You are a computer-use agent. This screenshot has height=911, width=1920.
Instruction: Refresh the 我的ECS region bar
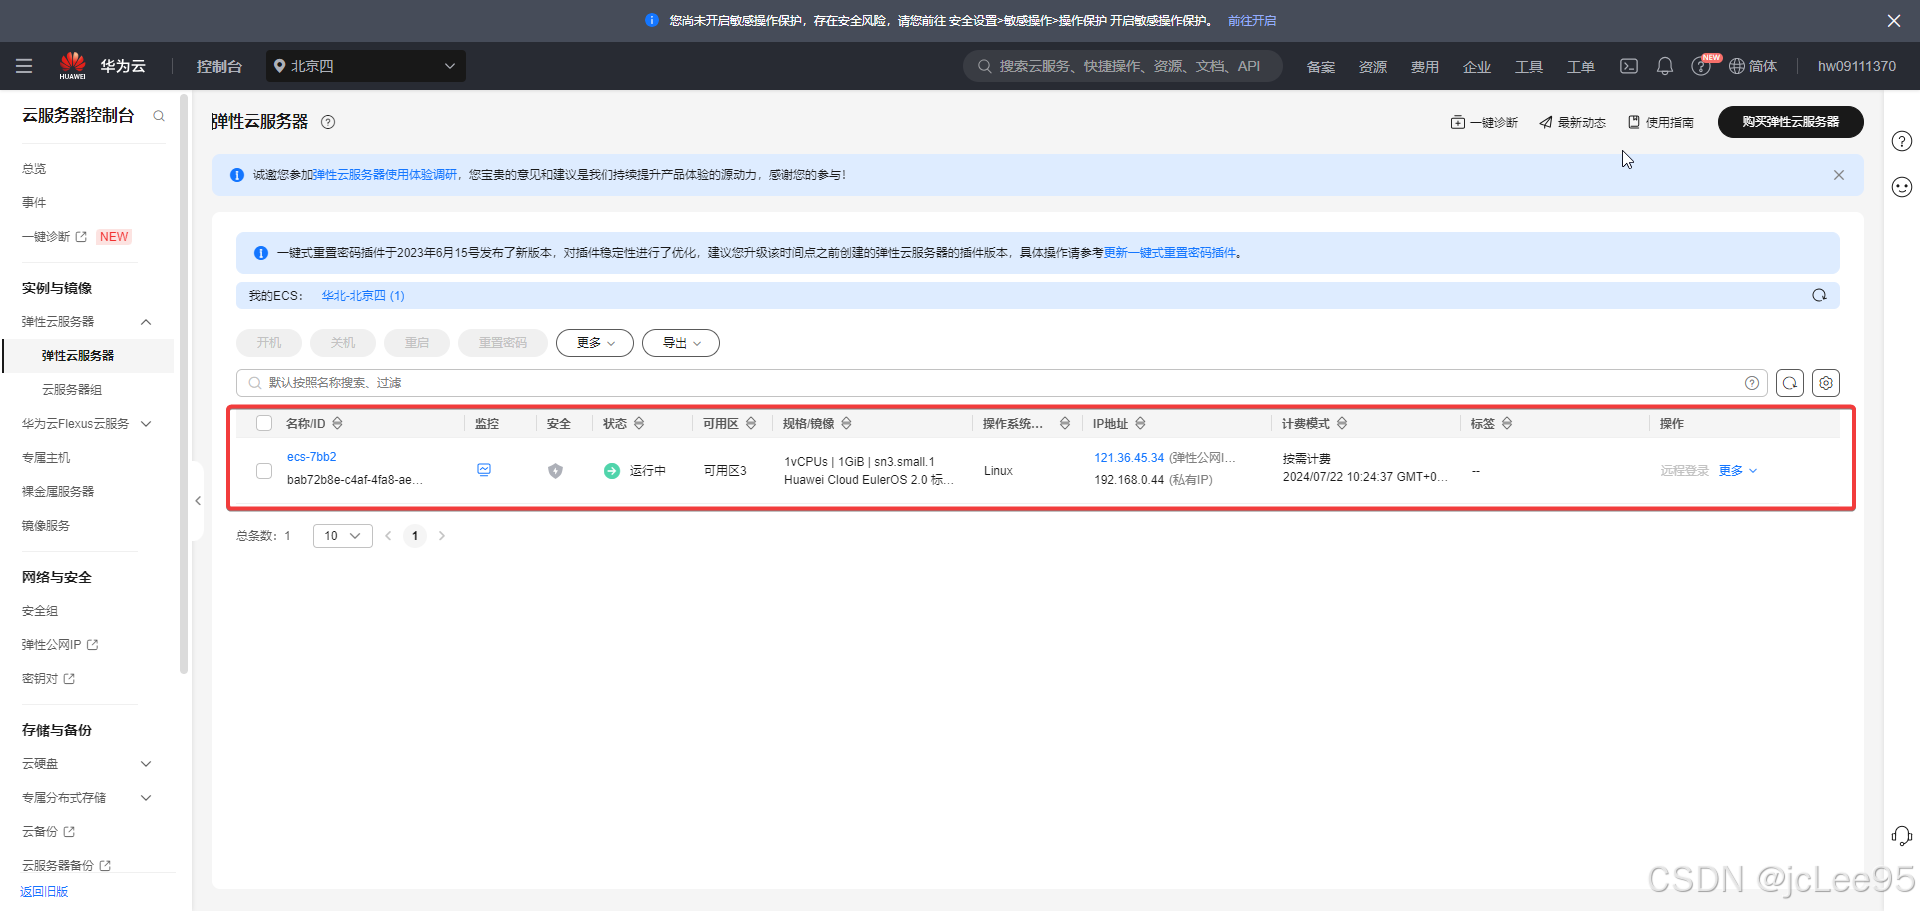pos(1819,295)
